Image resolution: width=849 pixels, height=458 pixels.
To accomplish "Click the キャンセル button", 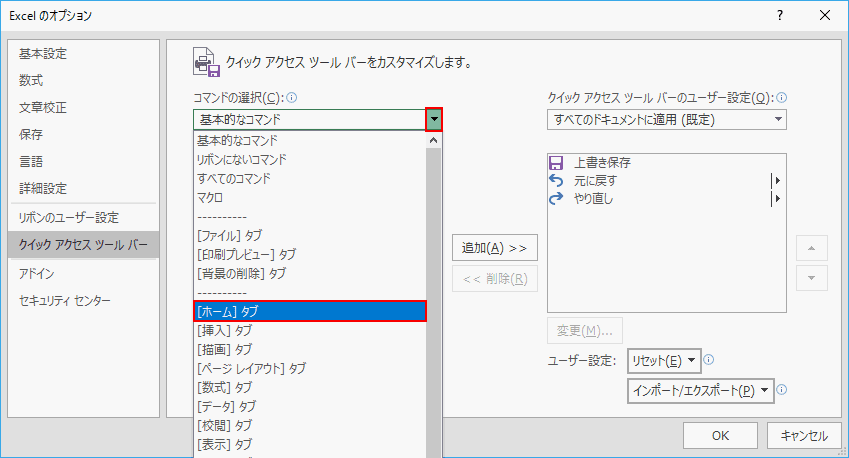I will [804, 435].
